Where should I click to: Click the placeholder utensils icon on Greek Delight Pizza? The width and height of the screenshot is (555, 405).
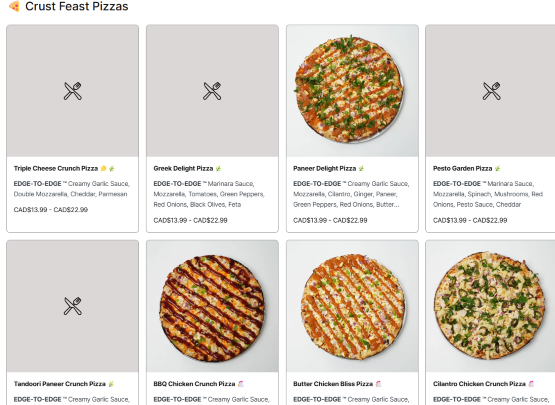point(212,91)
